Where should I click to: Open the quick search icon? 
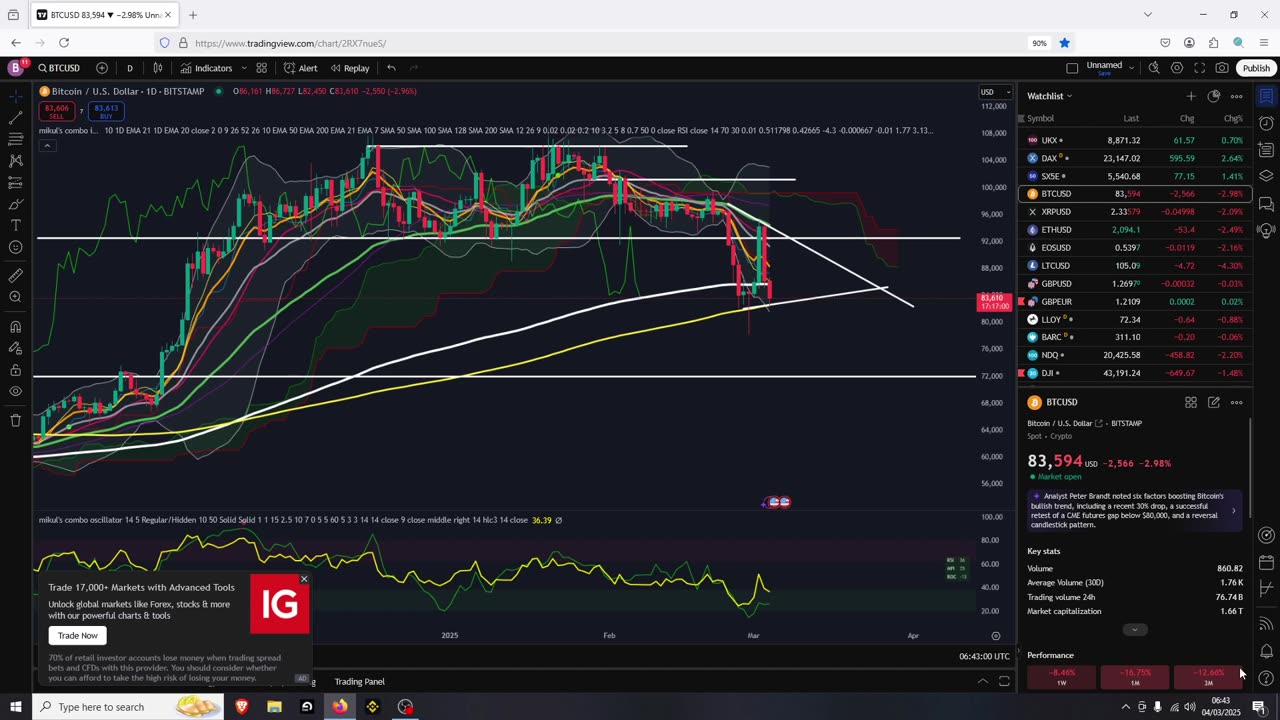tap(1154, 68)
